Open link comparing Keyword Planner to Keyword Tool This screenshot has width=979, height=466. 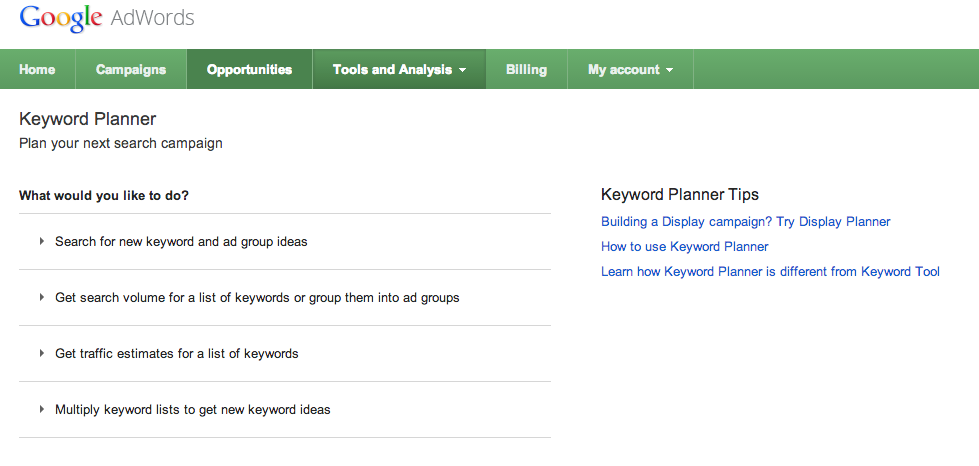(770, 271)
